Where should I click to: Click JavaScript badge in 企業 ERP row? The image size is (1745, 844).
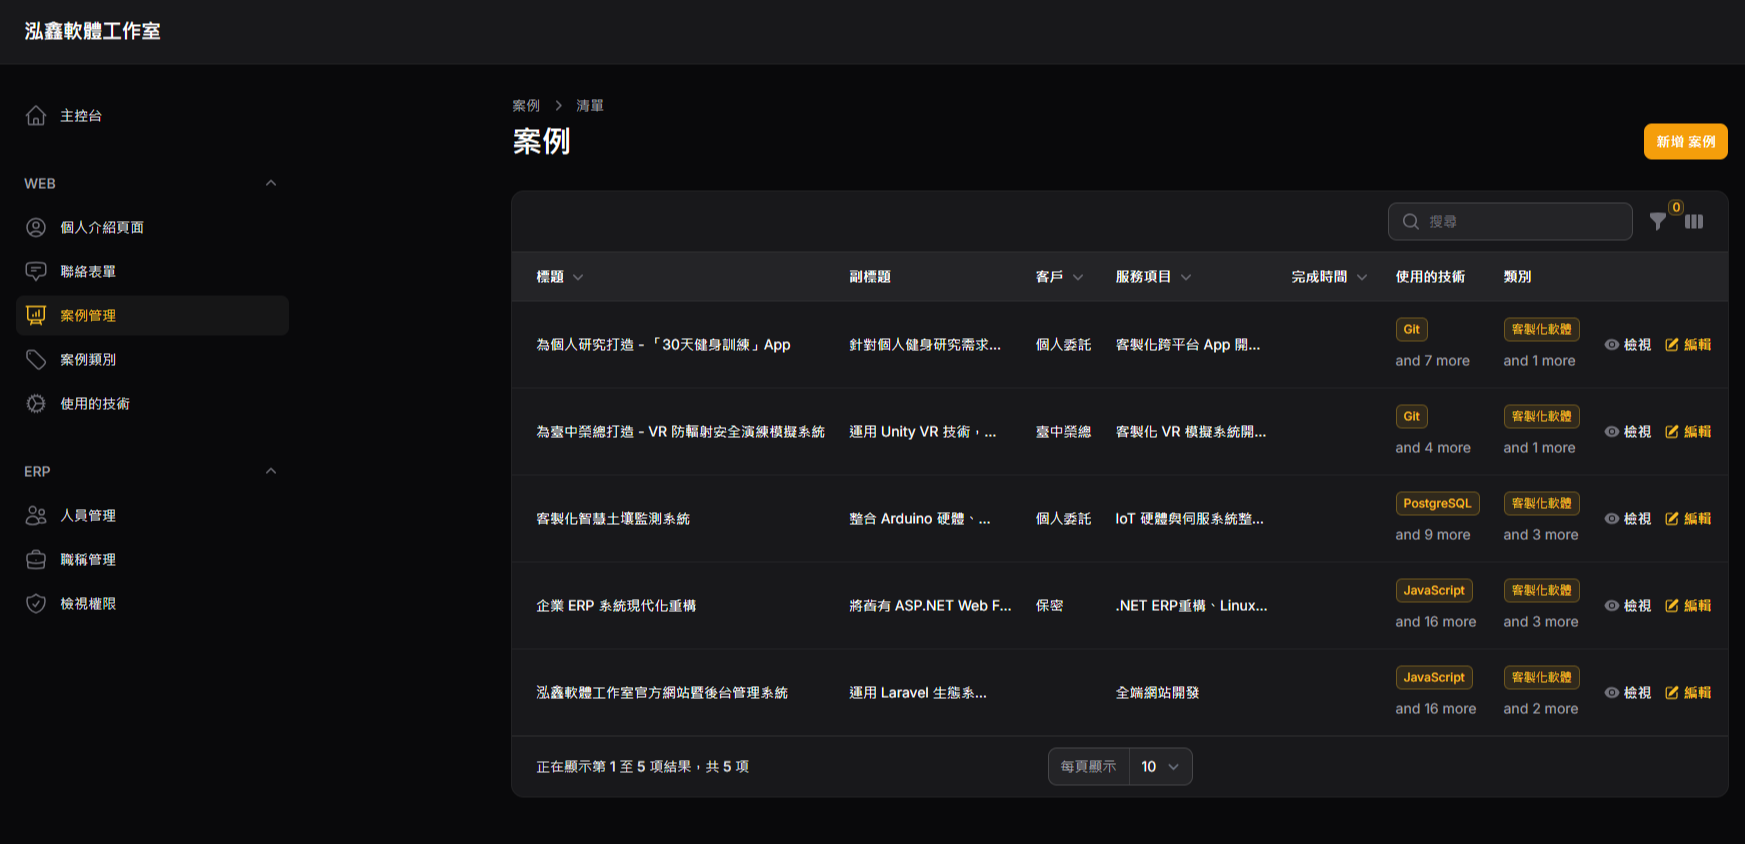click(x=1434, y=591)
